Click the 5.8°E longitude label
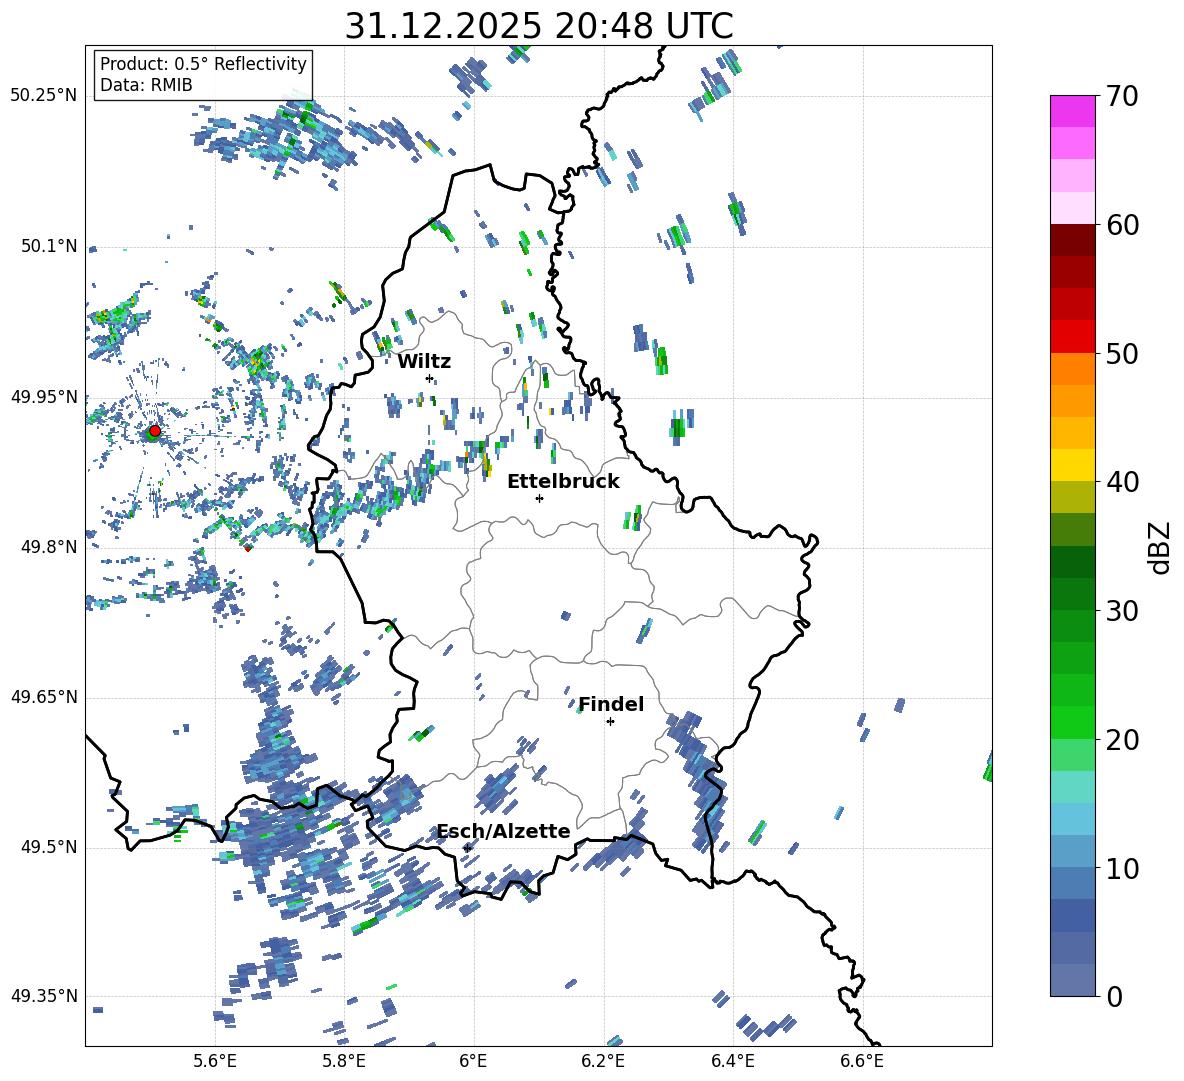This screenshot has height=1081, width=1184. [x=344, y=1061]
